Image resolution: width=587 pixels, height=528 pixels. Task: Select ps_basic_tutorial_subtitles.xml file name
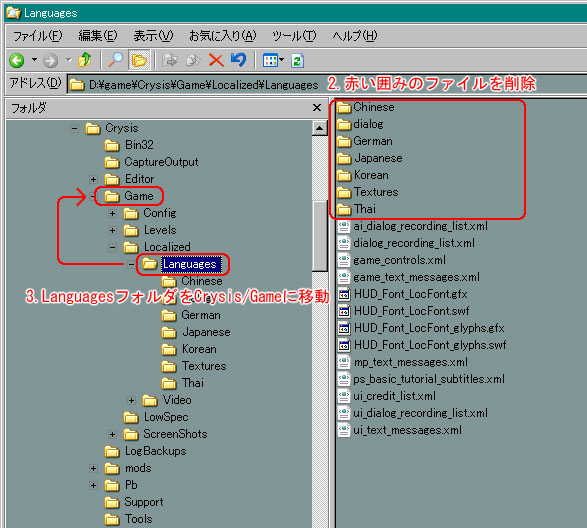pyautogui.click(x=429, y=379)
